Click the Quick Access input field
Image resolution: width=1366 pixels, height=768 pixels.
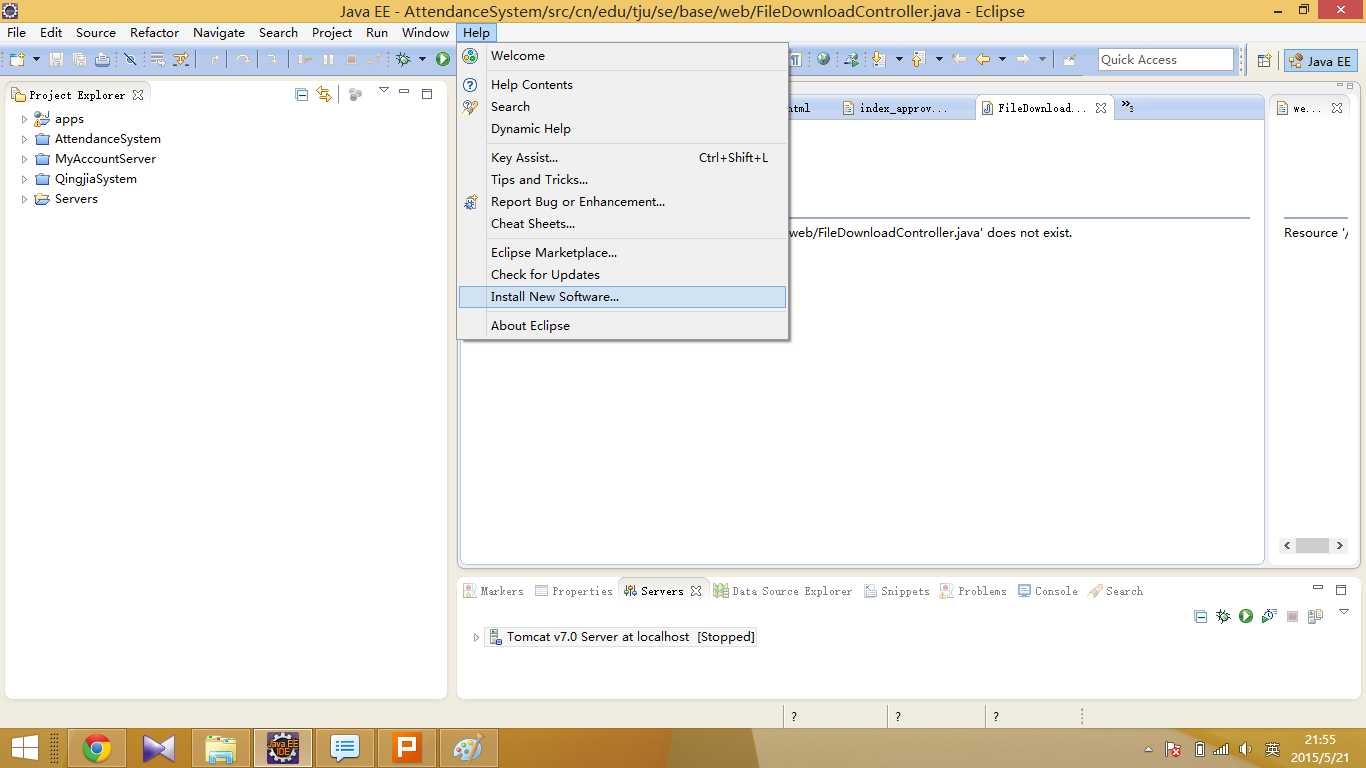[1166, 60]
